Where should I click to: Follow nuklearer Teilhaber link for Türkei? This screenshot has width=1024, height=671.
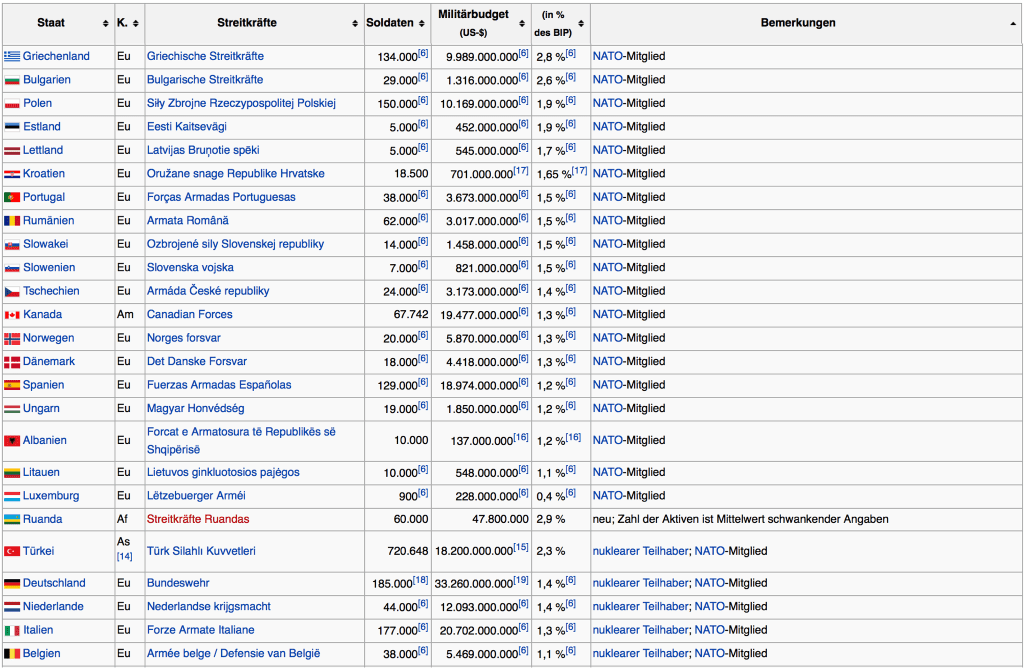point(640,551)
